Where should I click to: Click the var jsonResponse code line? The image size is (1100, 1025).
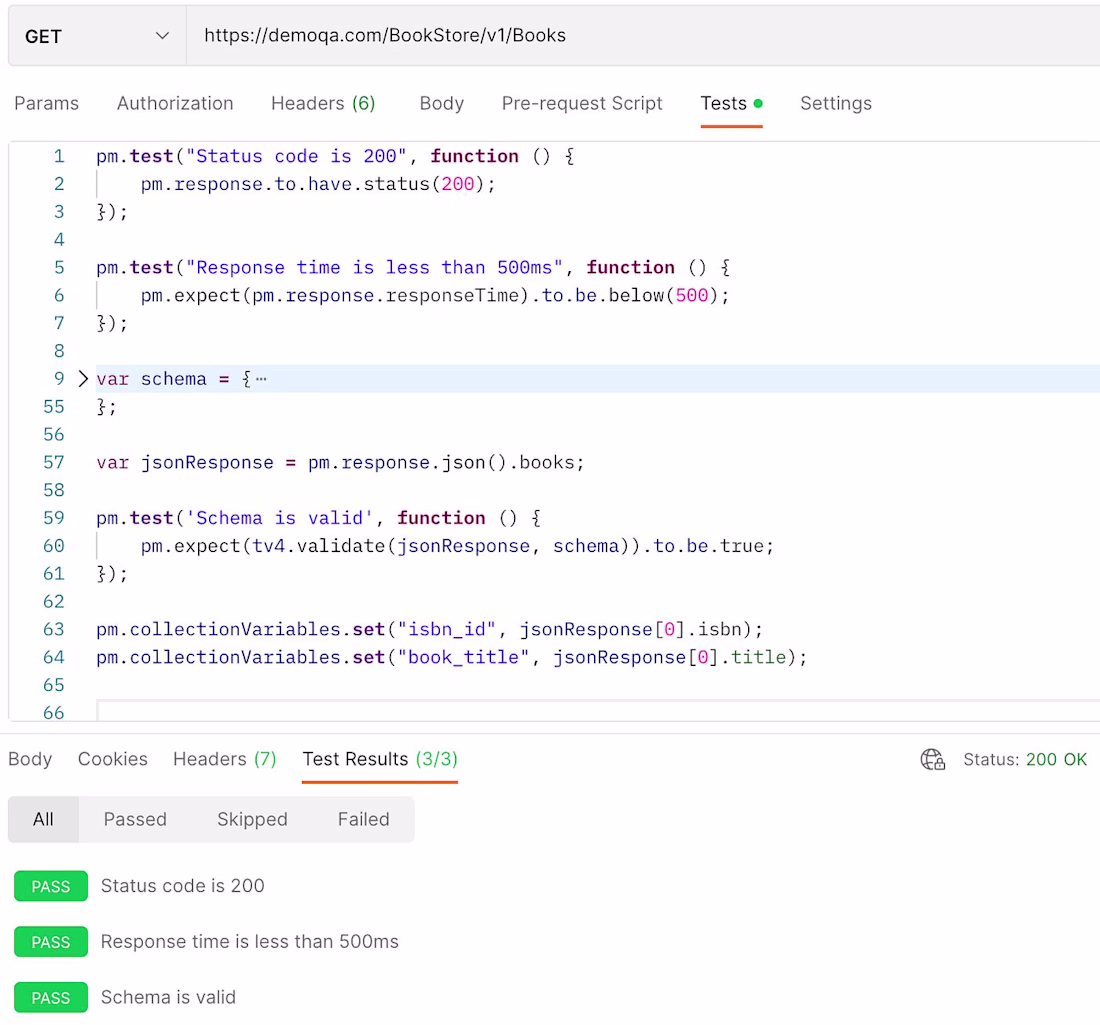tap(340, 462)
